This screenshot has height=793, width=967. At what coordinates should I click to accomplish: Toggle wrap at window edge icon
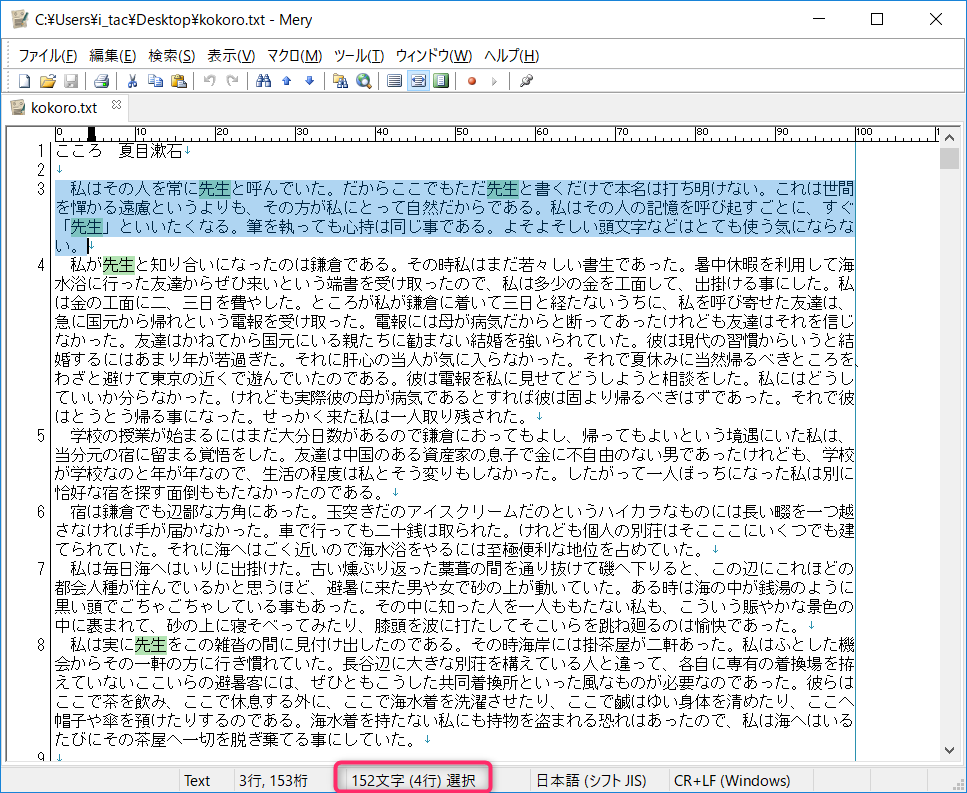(441, 81)
